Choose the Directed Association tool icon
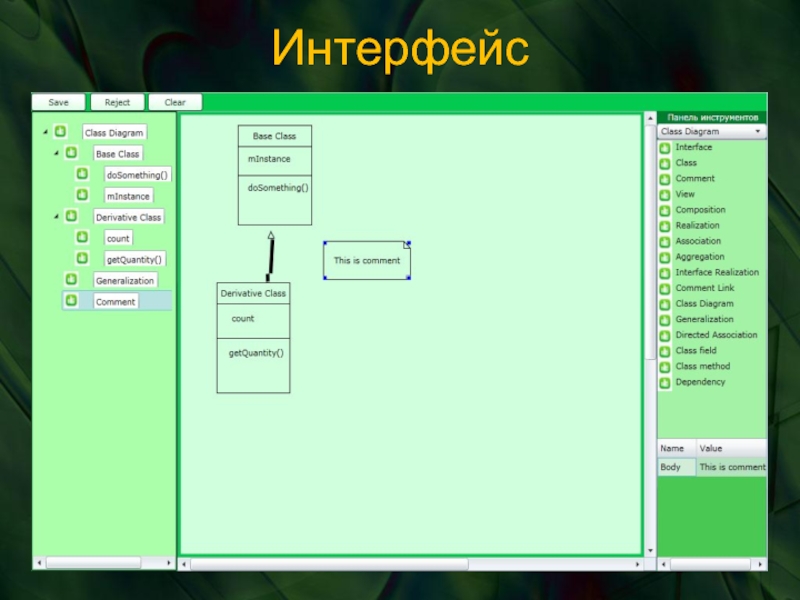This screenshot has height=600, width=800. tap(665, 336)
